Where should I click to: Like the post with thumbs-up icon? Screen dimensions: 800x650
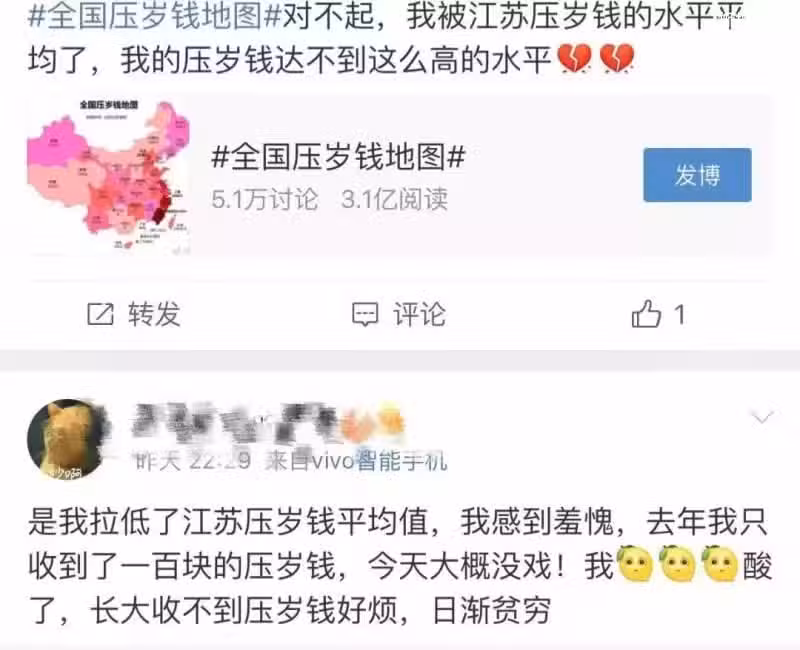(x=646, y=313)
